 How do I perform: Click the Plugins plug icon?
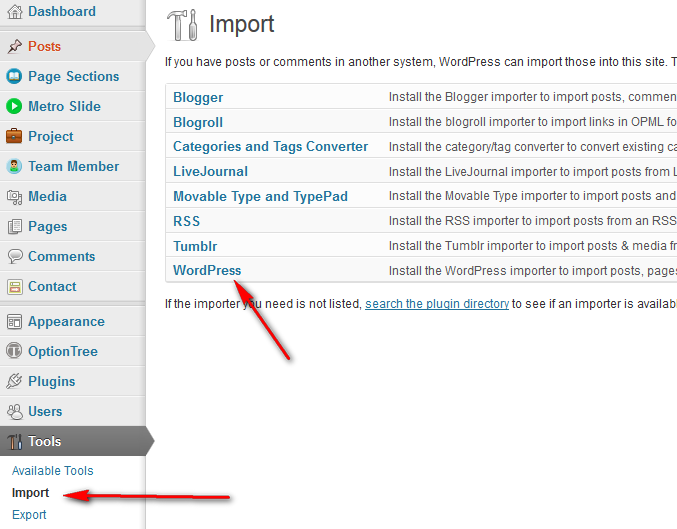14,381
